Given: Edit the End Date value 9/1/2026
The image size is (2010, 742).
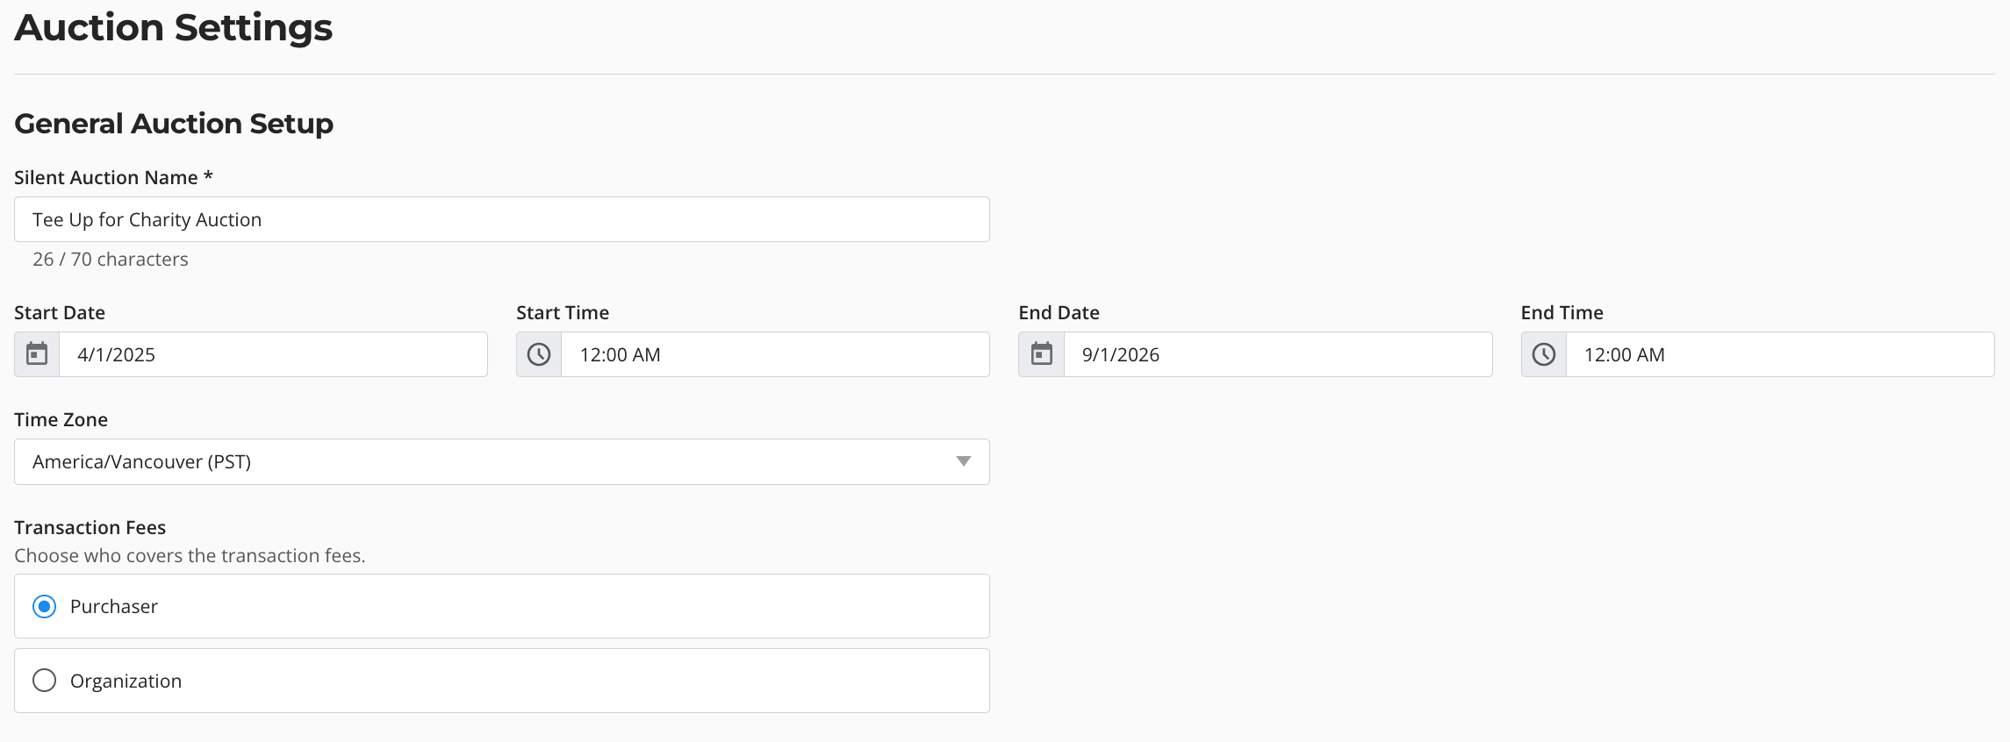Looking at the screenshot, I should tap(1278, 354).
